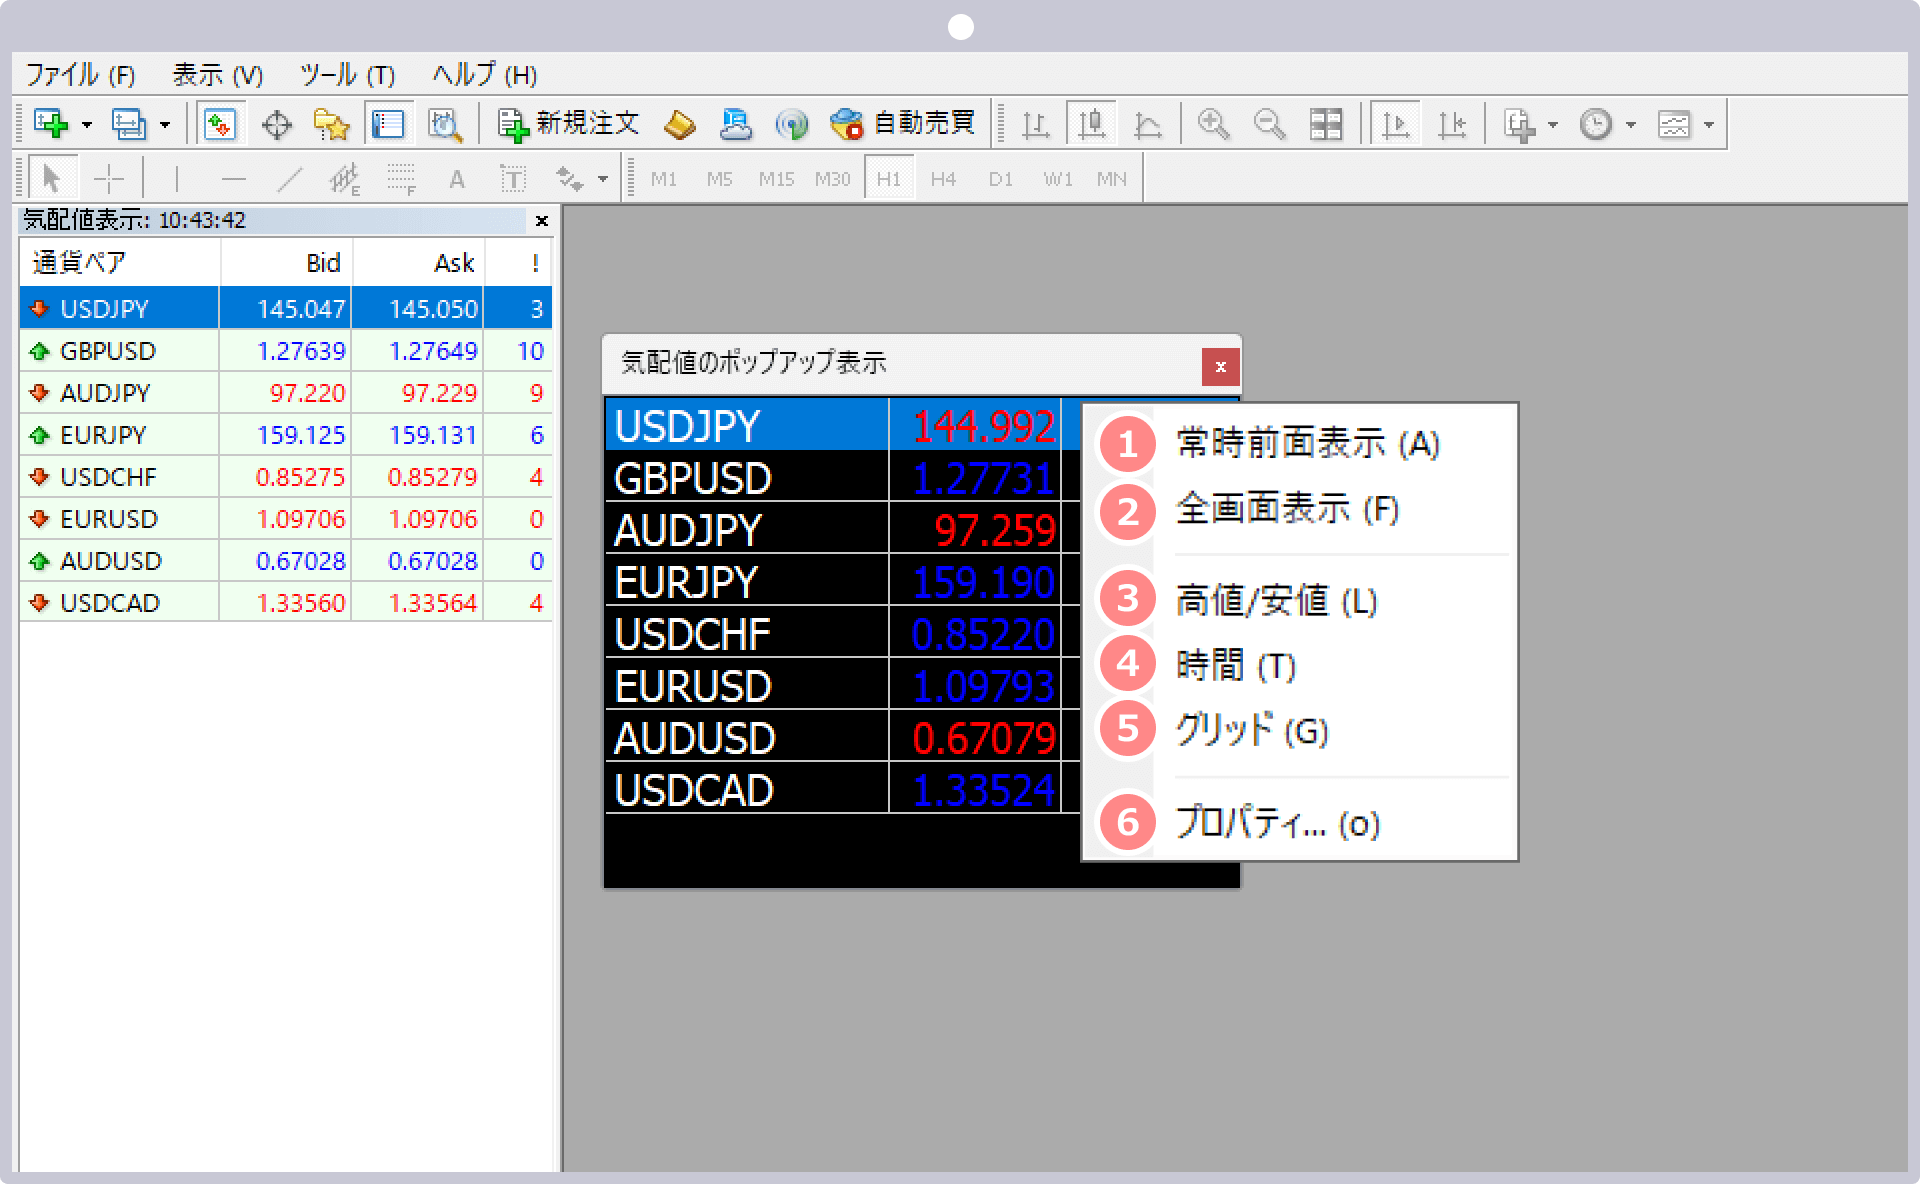Click the new chart icon
Viewport: 1920px width, 1184px height.
point(51,124)
